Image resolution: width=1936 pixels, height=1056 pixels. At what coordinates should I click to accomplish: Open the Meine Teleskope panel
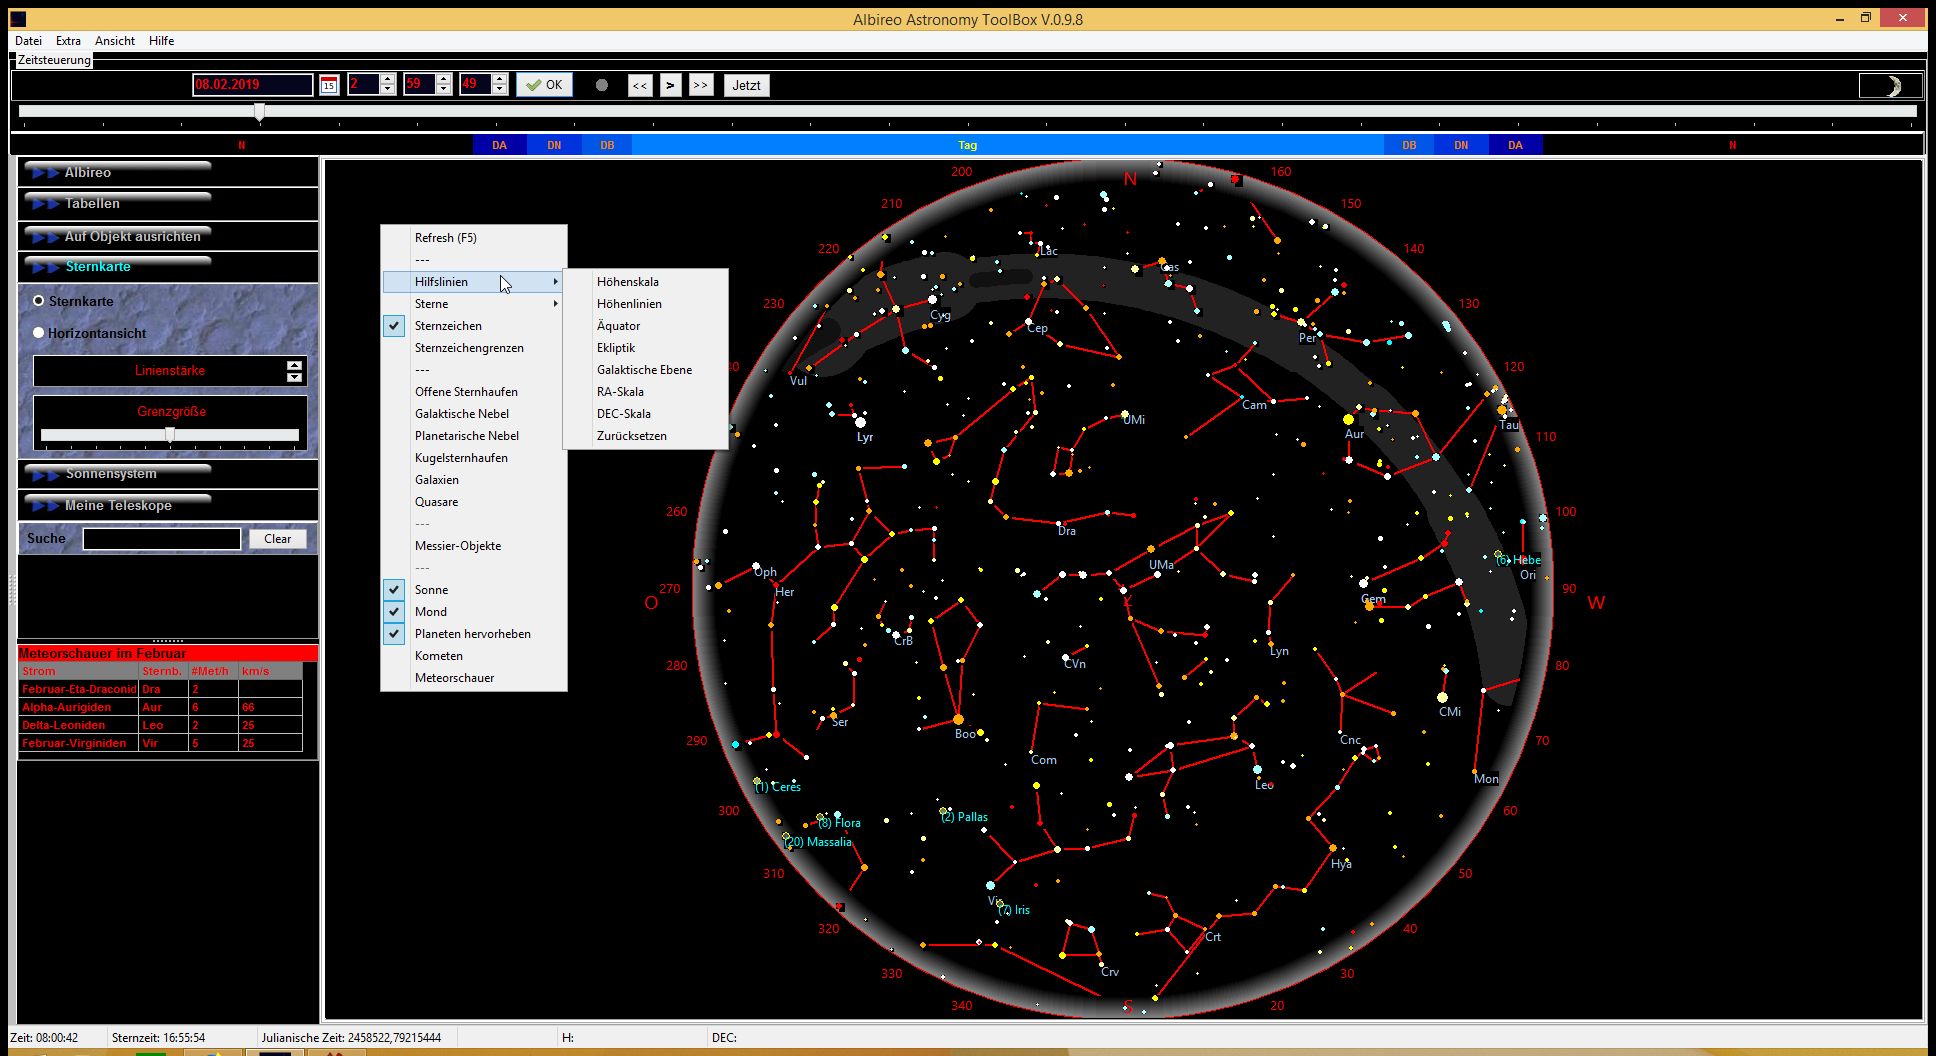(x=118, y=505)
